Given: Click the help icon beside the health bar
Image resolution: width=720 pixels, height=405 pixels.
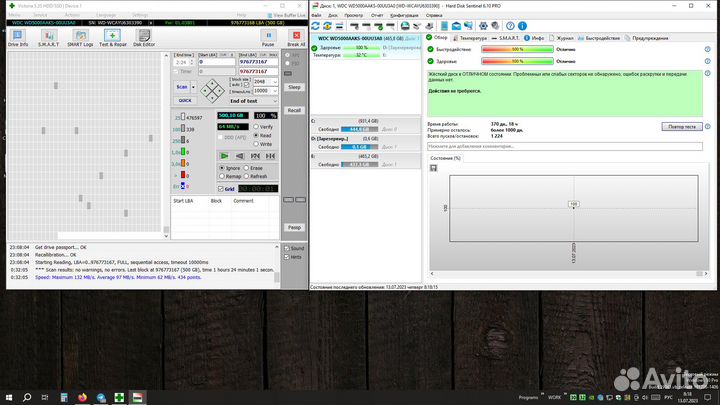Looking at the screenshot, I should coord(708,61).
